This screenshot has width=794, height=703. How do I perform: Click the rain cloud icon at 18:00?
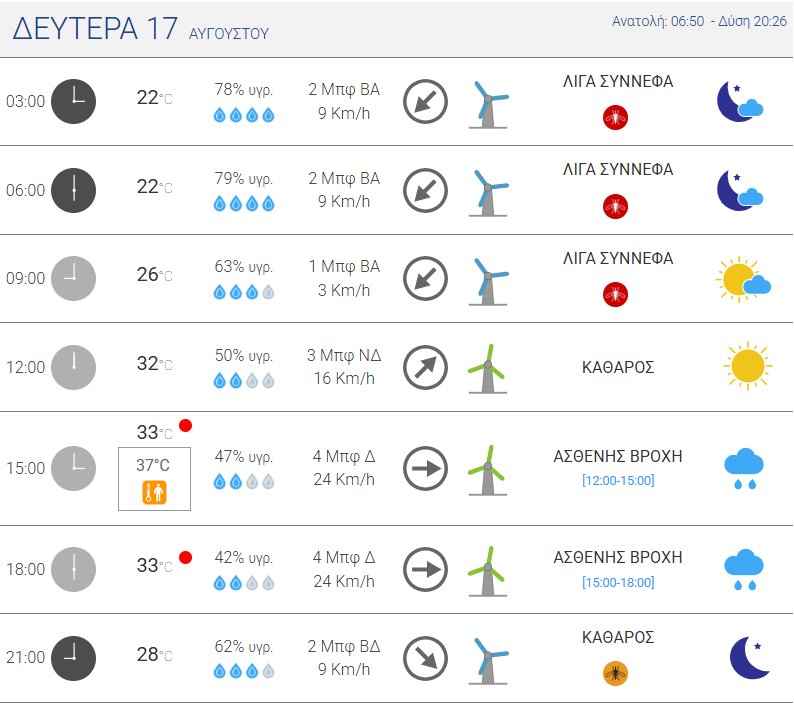(743, 569)
